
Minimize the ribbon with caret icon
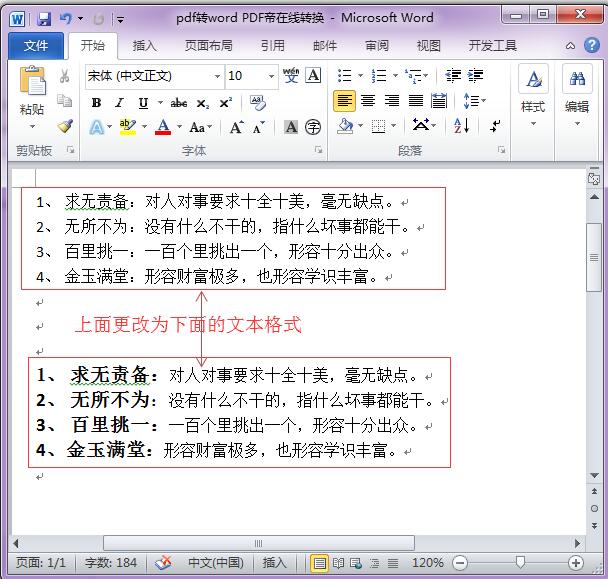[570, 46]
